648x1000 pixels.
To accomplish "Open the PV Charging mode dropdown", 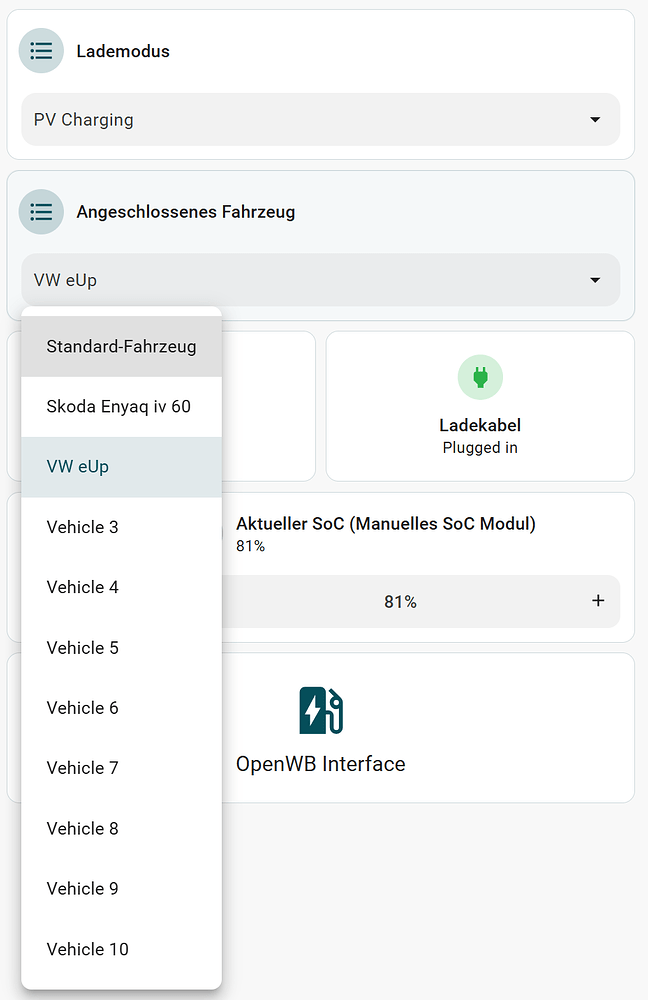I will [320, 119].
